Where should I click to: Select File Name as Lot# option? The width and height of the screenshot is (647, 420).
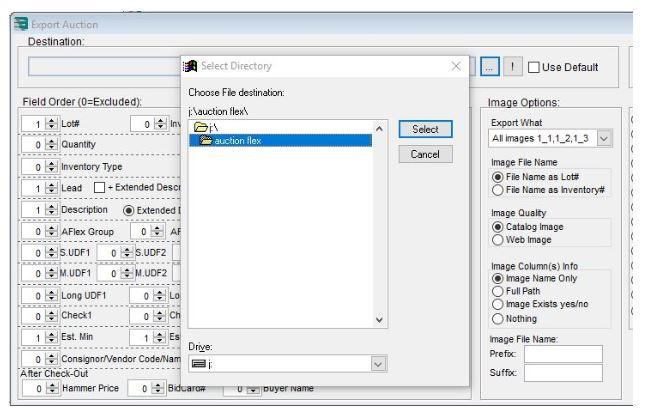click(x=498, y=177)
